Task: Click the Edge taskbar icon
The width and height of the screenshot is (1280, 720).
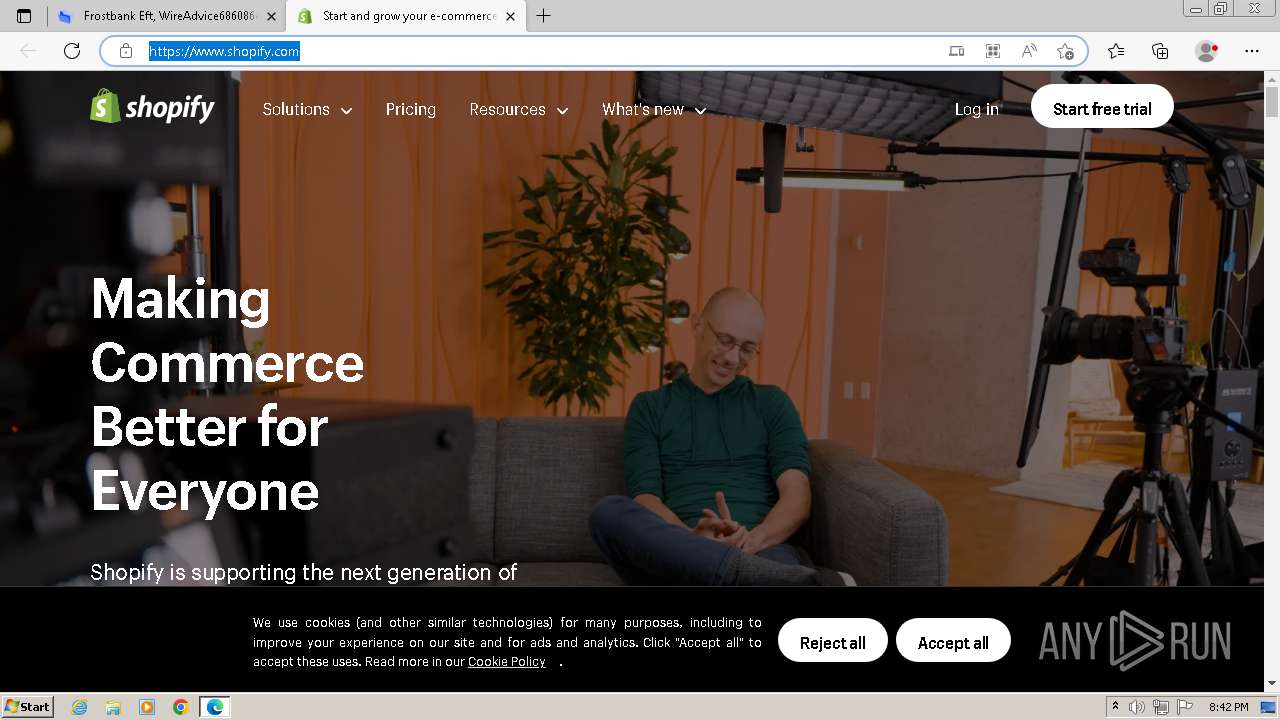Action: click(x=215, y=707)
